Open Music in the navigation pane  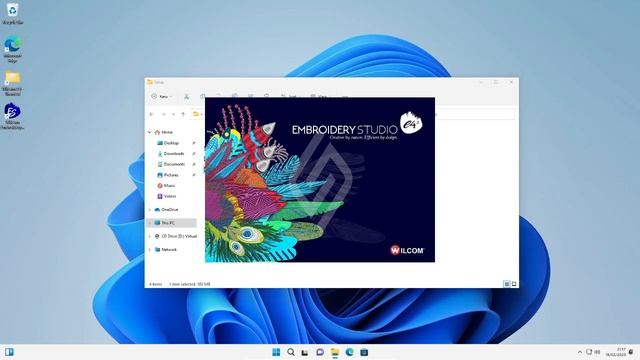[166, 185]
